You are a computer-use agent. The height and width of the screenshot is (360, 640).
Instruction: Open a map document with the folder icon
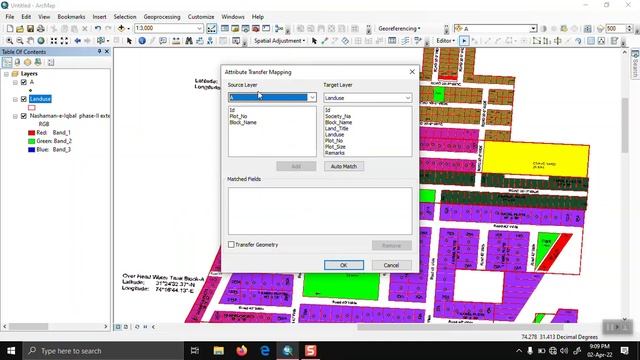(x=20, y=29)
